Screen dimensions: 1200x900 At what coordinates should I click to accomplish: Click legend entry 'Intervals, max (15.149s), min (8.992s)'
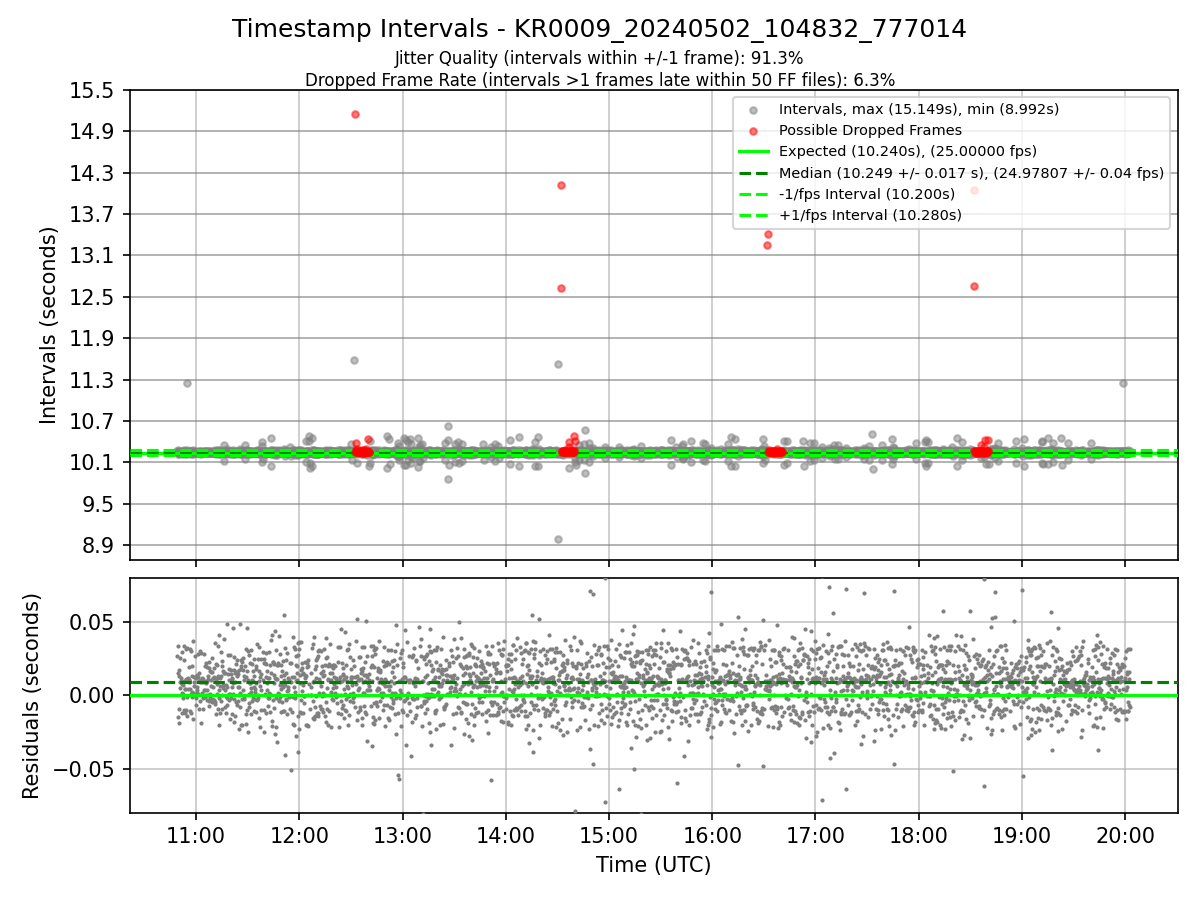click(x=919, y=109)
